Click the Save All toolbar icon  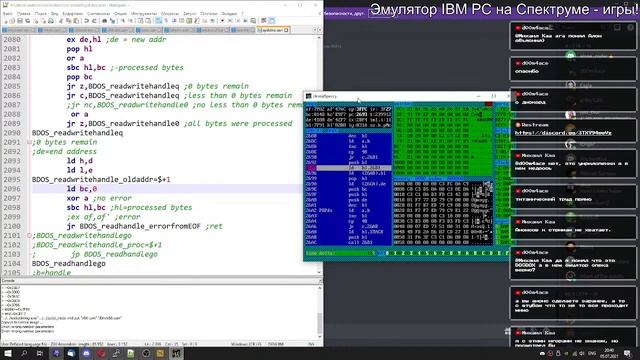point(28,20)
